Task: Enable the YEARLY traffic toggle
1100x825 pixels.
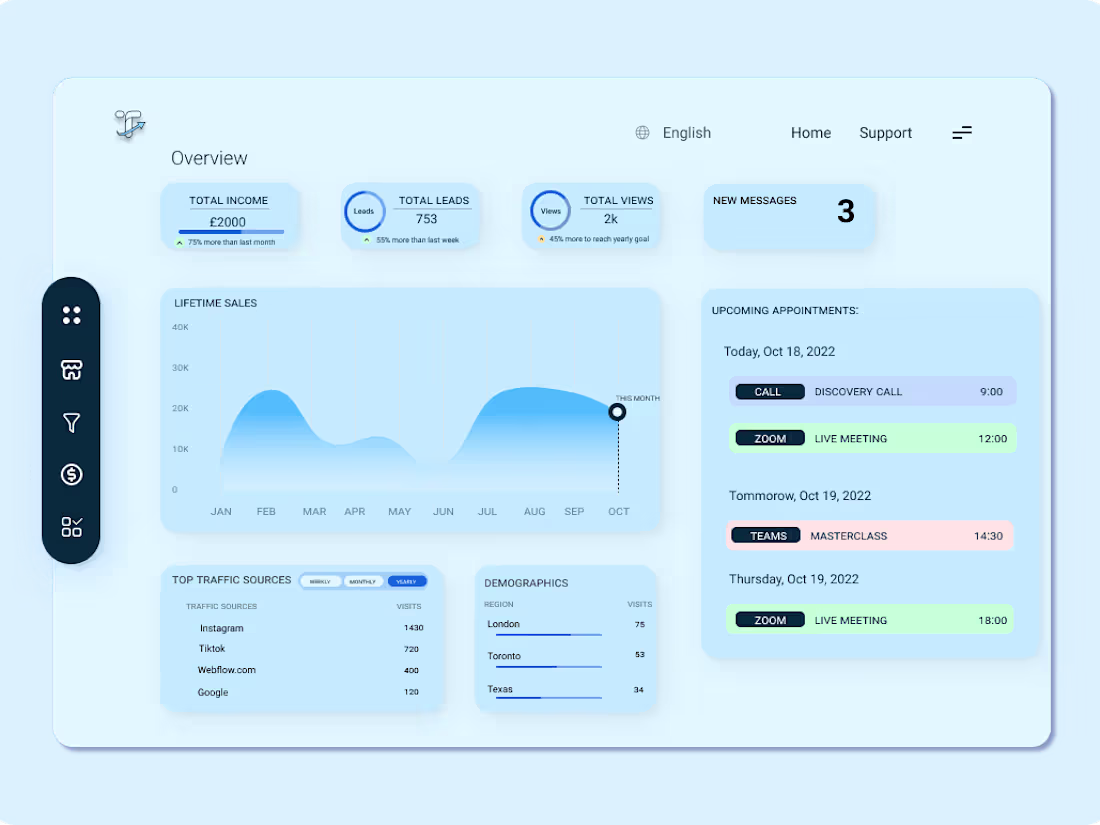Action: pos(406,580)
